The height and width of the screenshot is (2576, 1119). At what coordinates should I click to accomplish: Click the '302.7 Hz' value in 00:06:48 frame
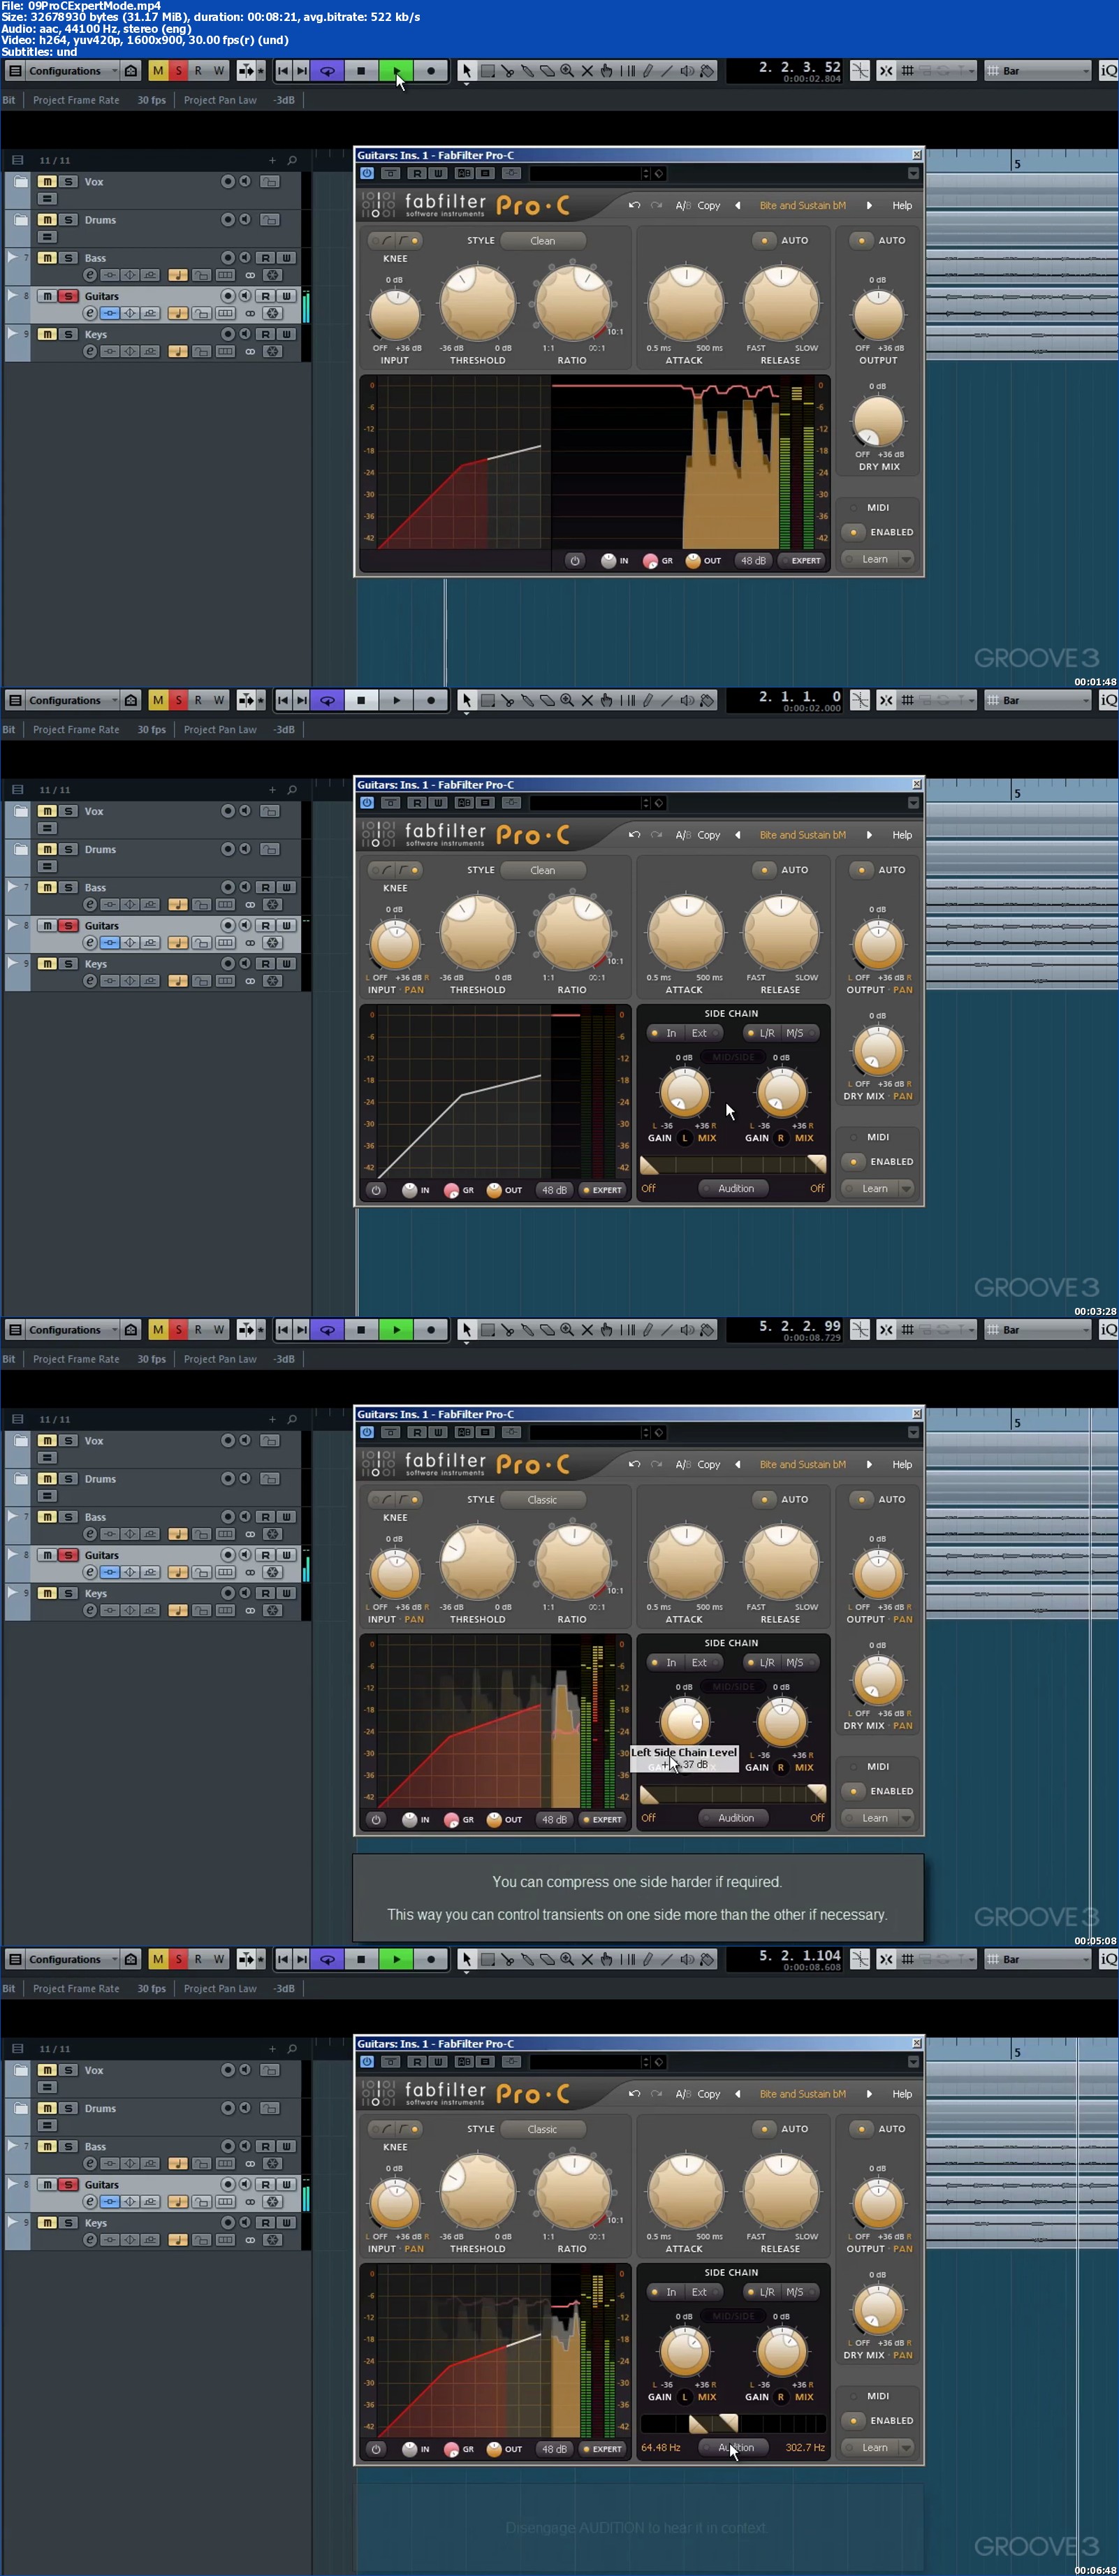point(805,2448)
